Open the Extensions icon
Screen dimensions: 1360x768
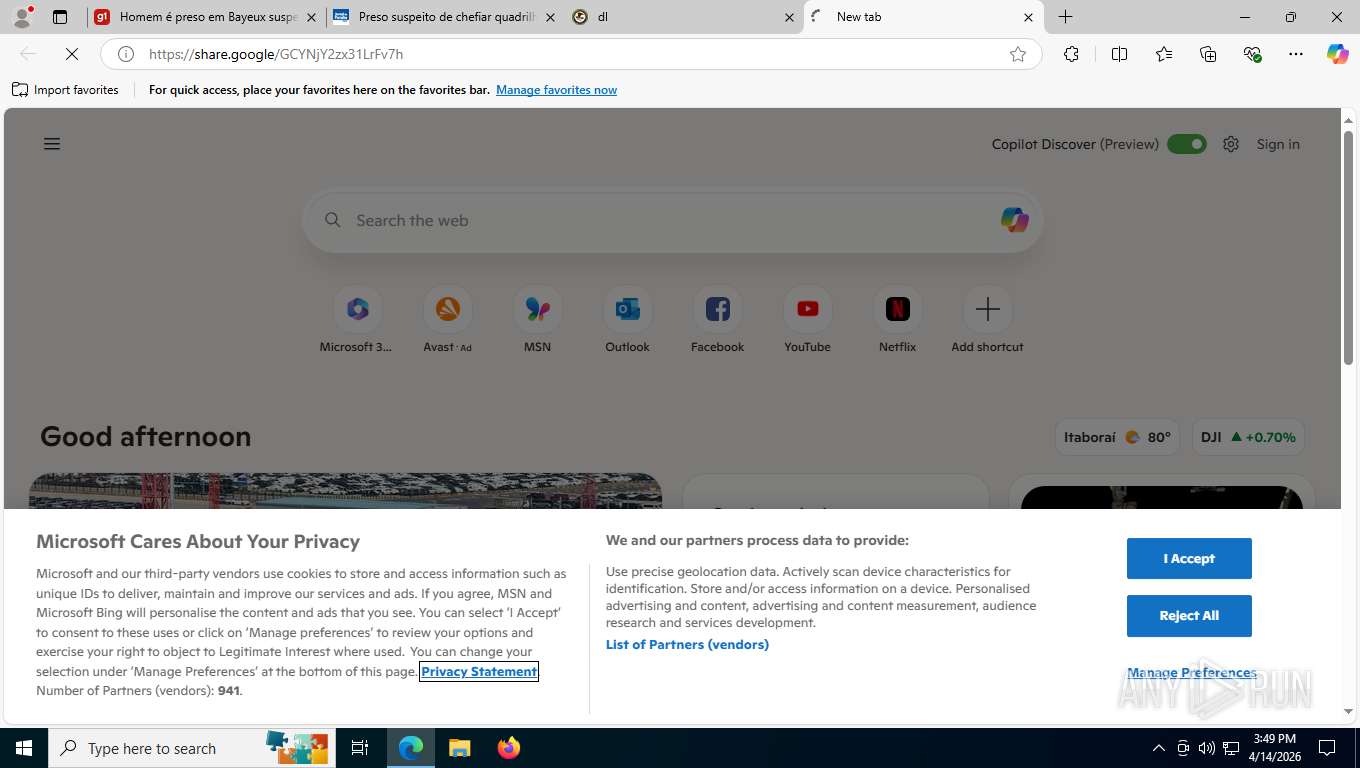click(1071, 54)
